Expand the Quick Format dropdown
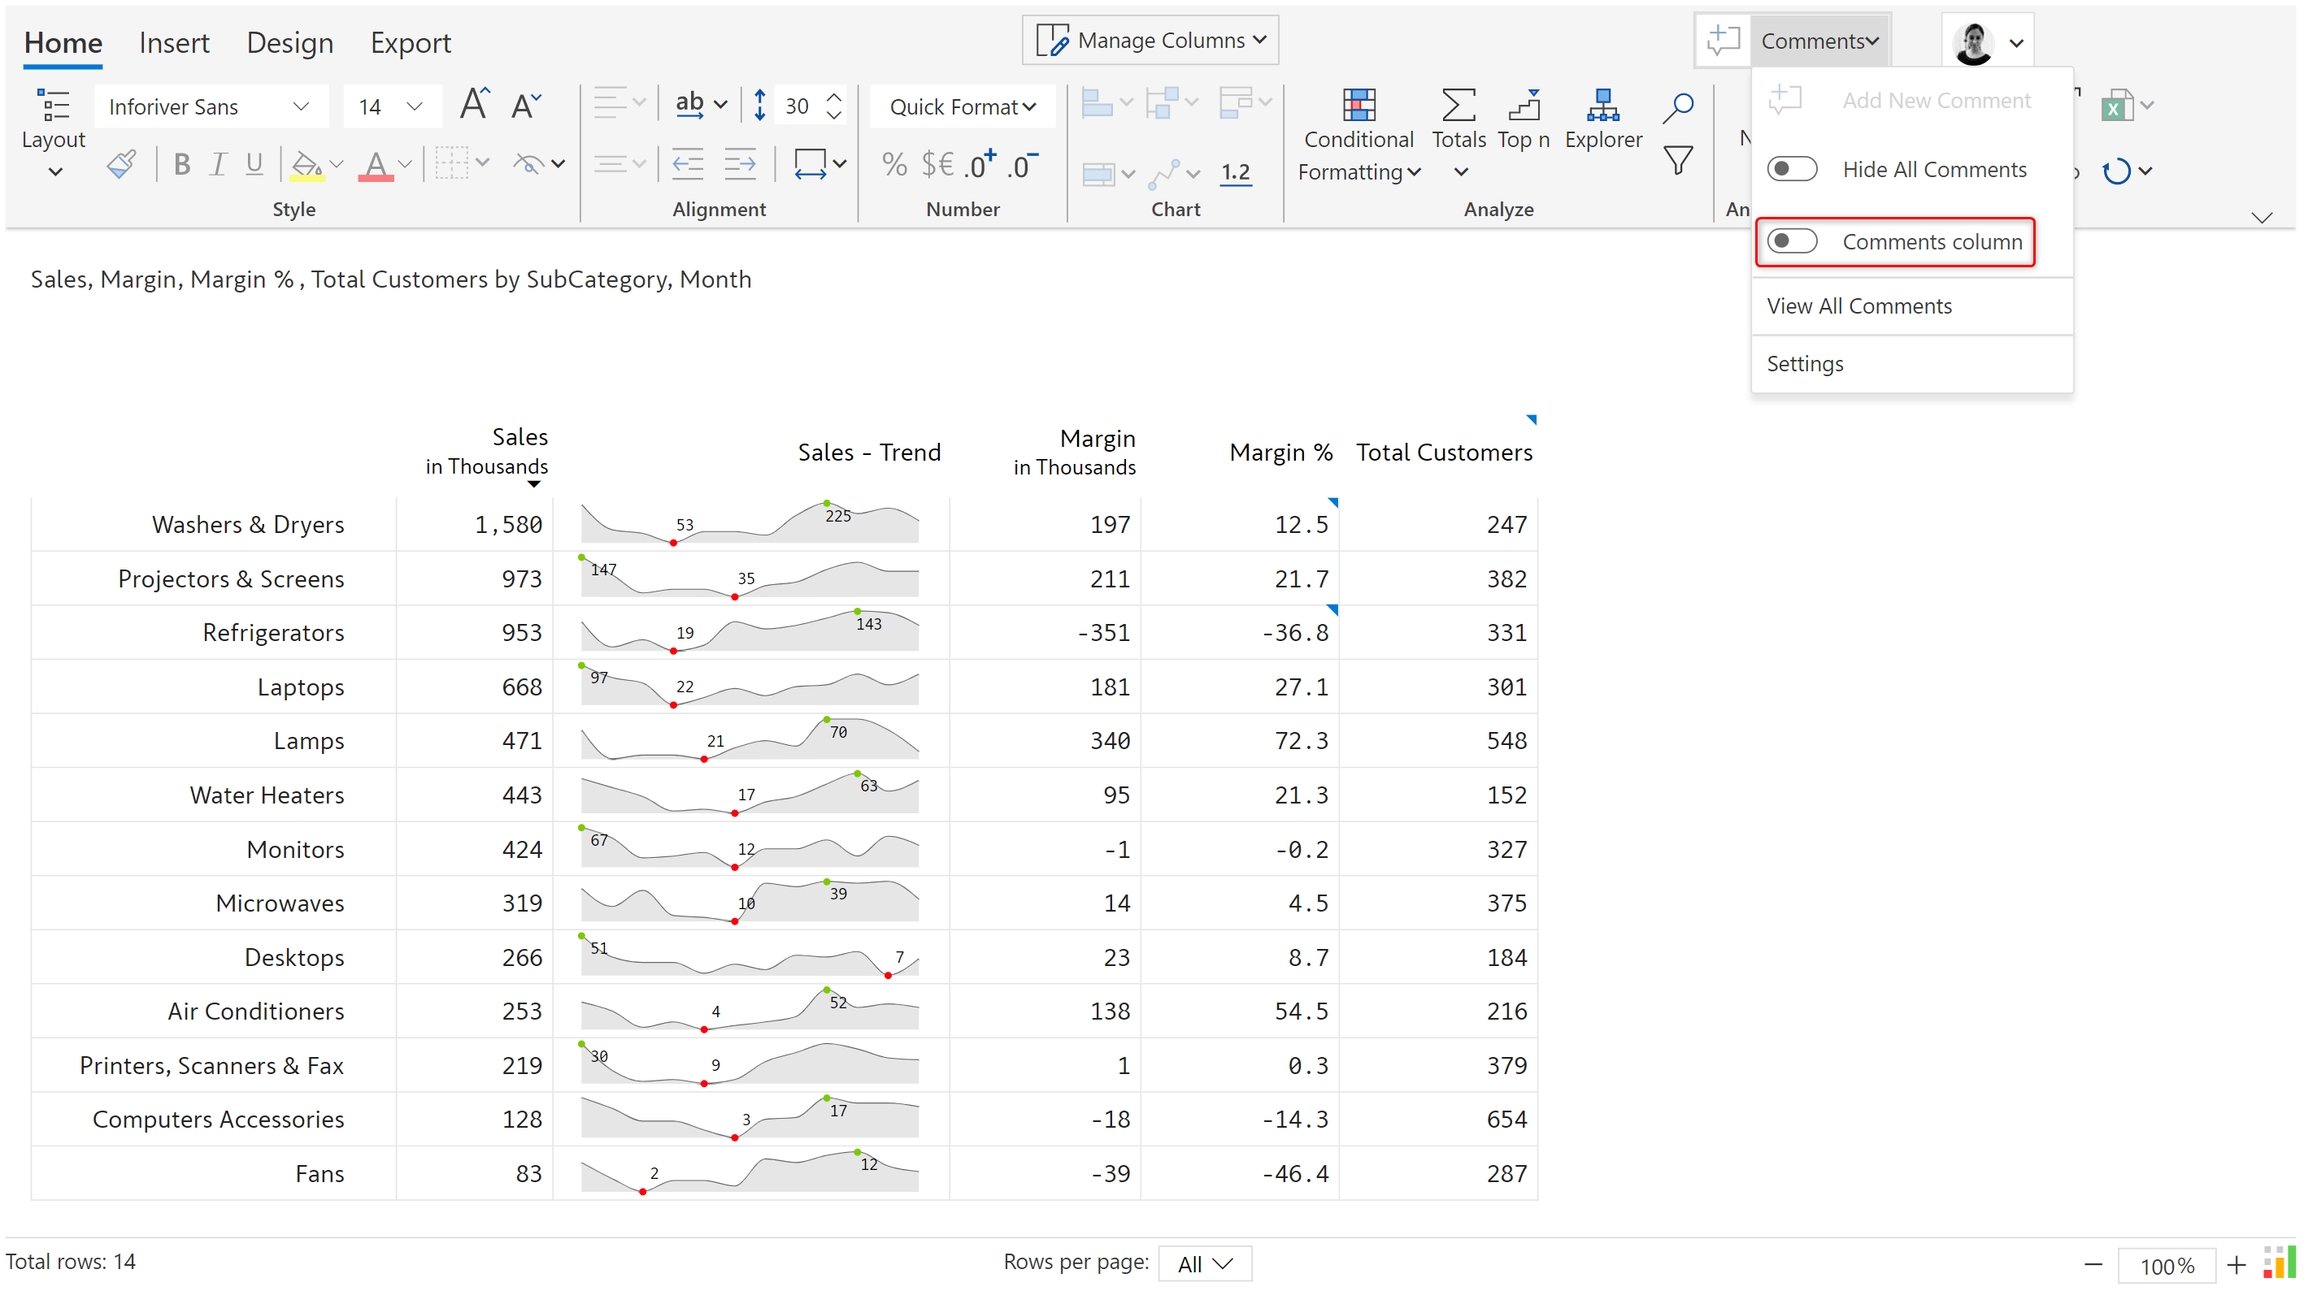This screenshot has width=2304, height=1291. click(962, 106)
